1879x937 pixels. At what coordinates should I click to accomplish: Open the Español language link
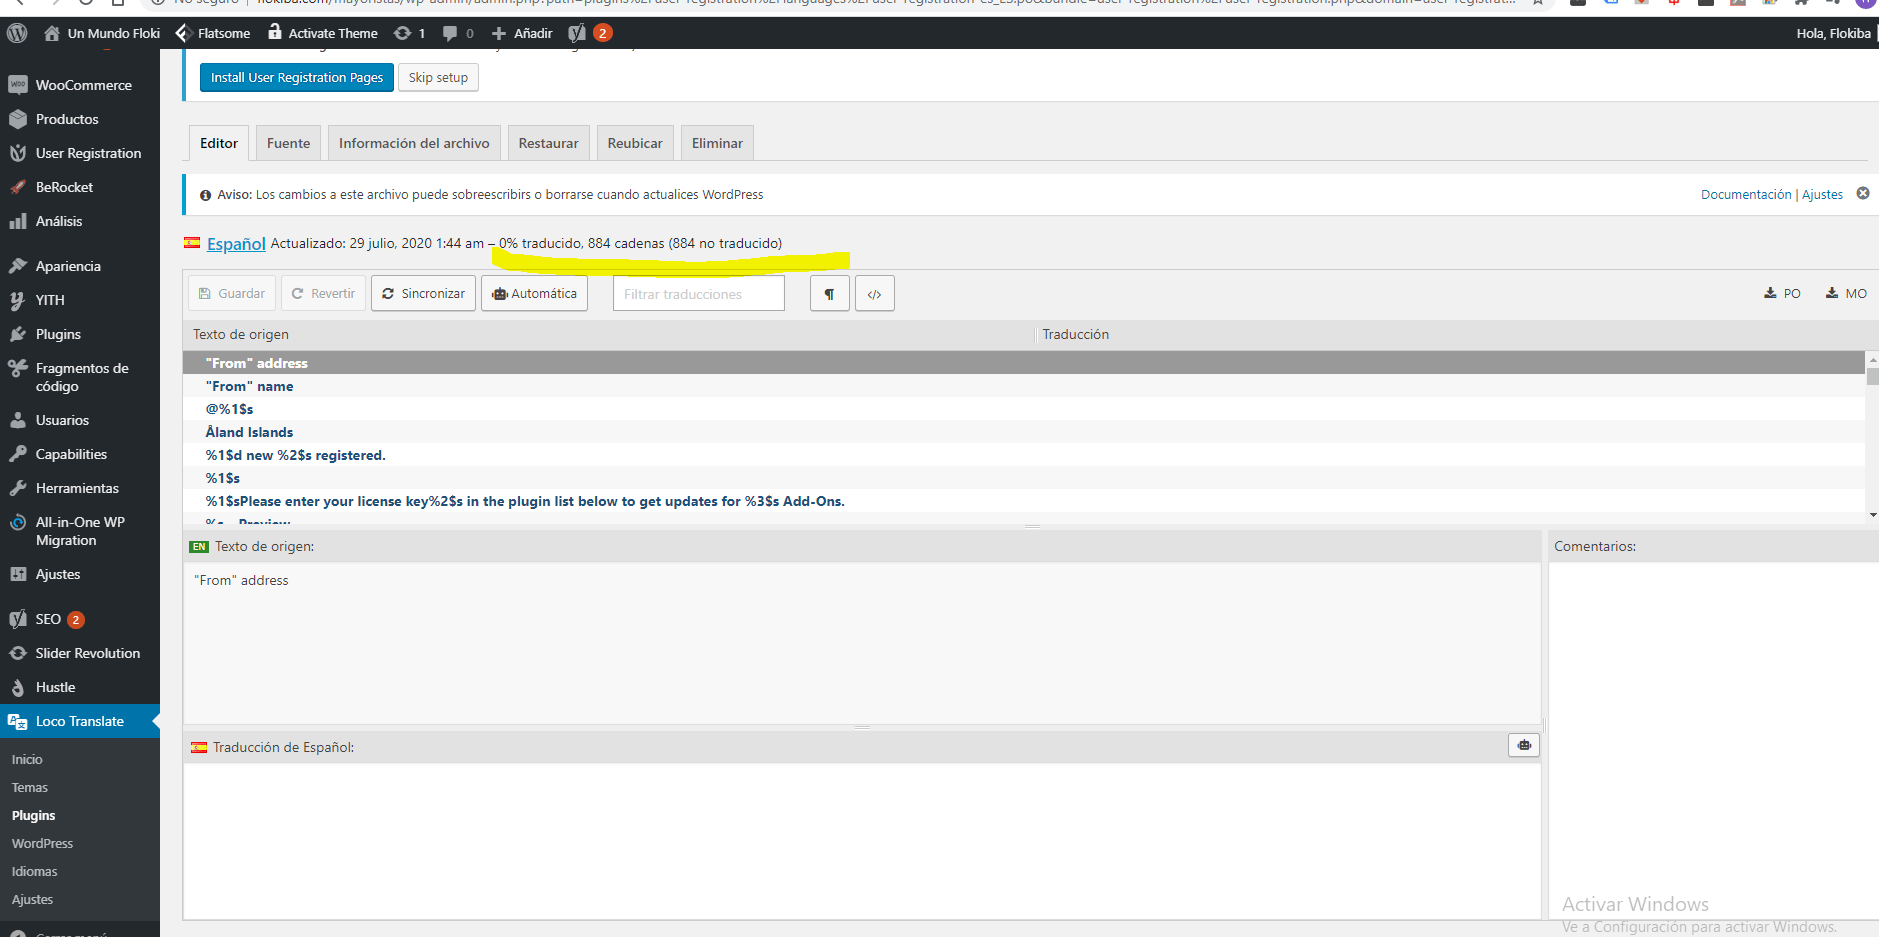pyautogui.click(x=236, y=243)
